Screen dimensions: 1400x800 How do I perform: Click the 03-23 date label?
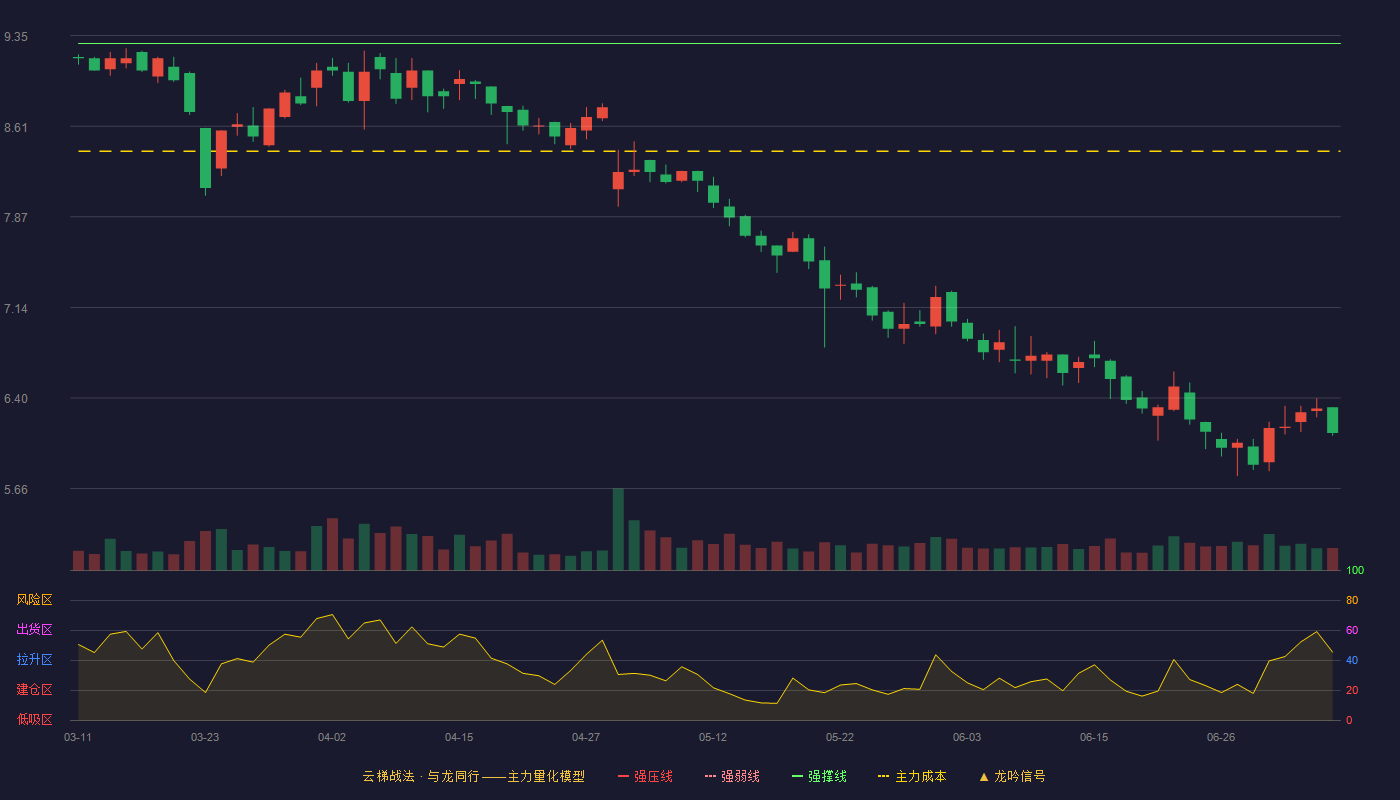coord(205,737)
